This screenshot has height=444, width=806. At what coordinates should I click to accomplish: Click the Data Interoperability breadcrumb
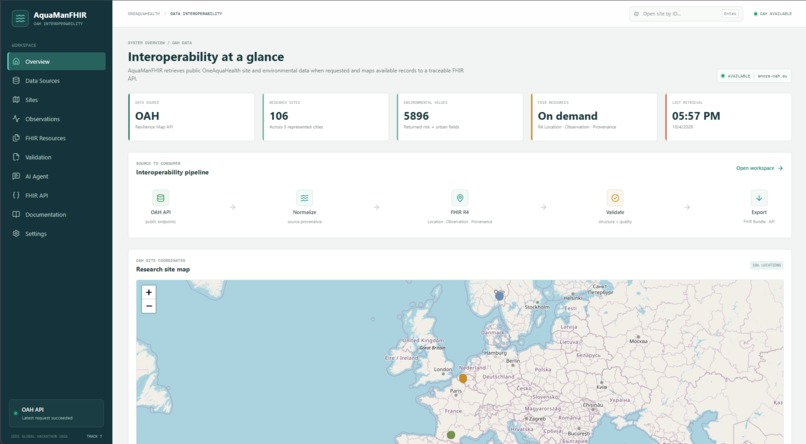pos(196,14)
